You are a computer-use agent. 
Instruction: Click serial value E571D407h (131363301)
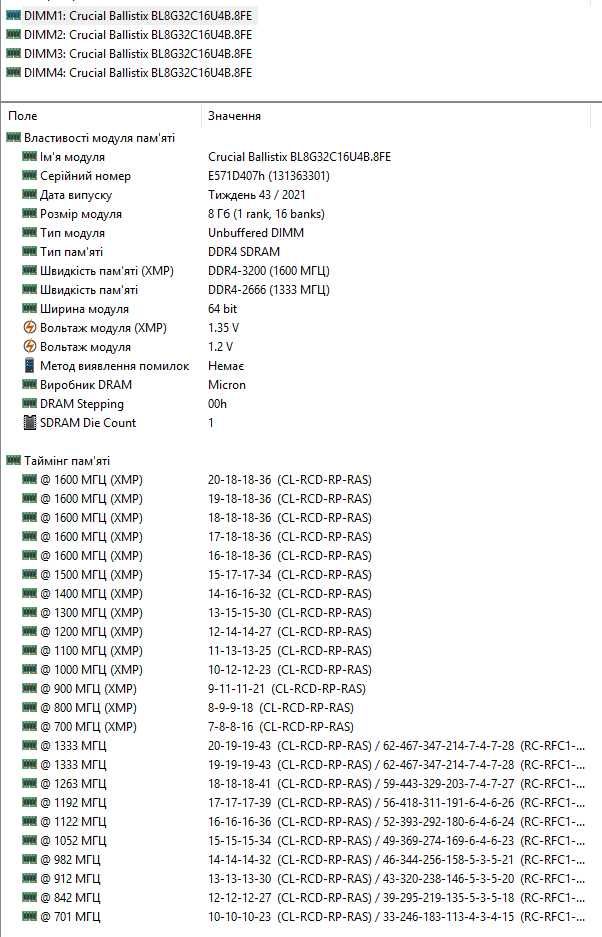coord(269,176)
